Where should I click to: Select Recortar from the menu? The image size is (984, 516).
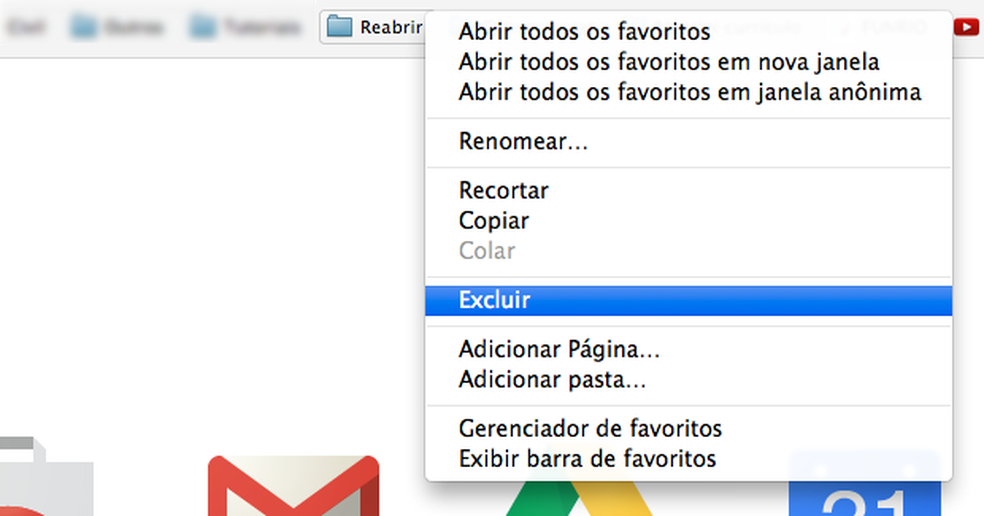click(503, 190)
